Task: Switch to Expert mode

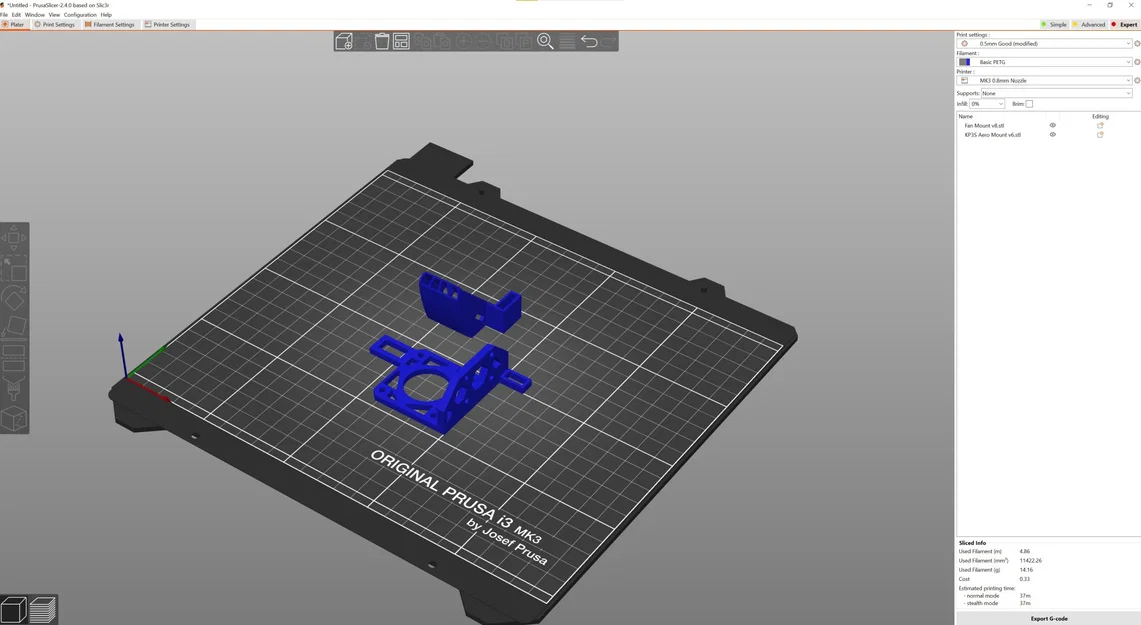Action: (1124, 25)
